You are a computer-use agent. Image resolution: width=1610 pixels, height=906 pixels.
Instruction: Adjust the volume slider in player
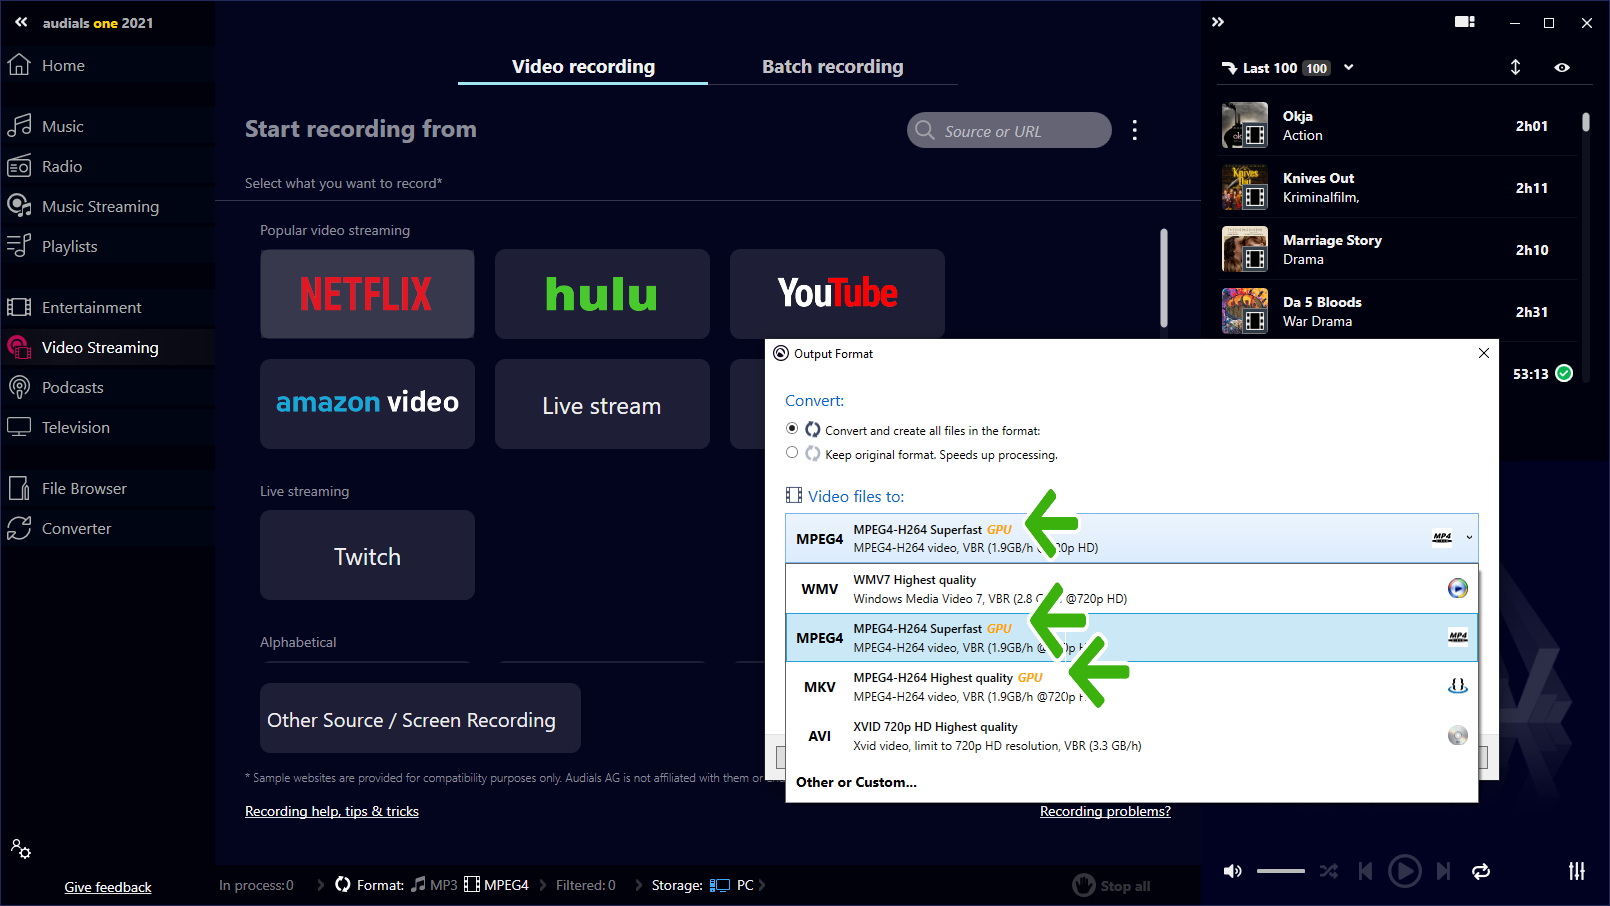[1280, 871]
